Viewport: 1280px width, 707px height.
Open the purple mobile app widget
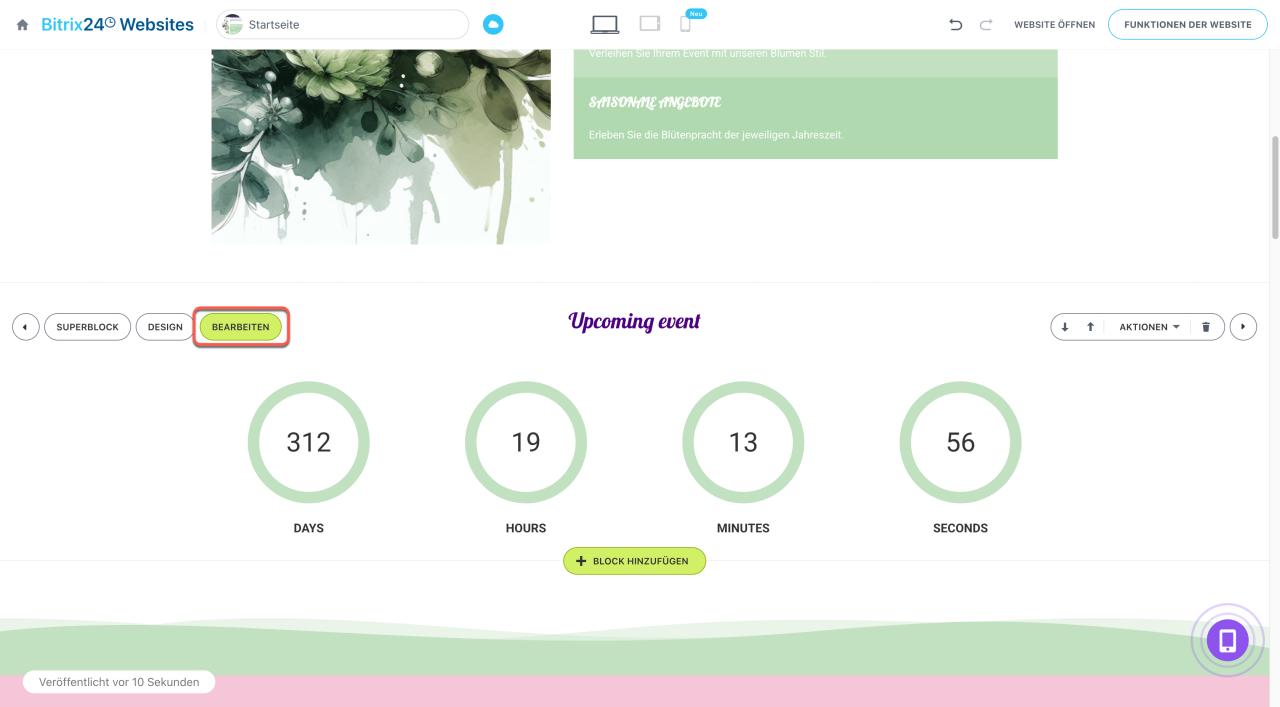tap(1227, 641)
